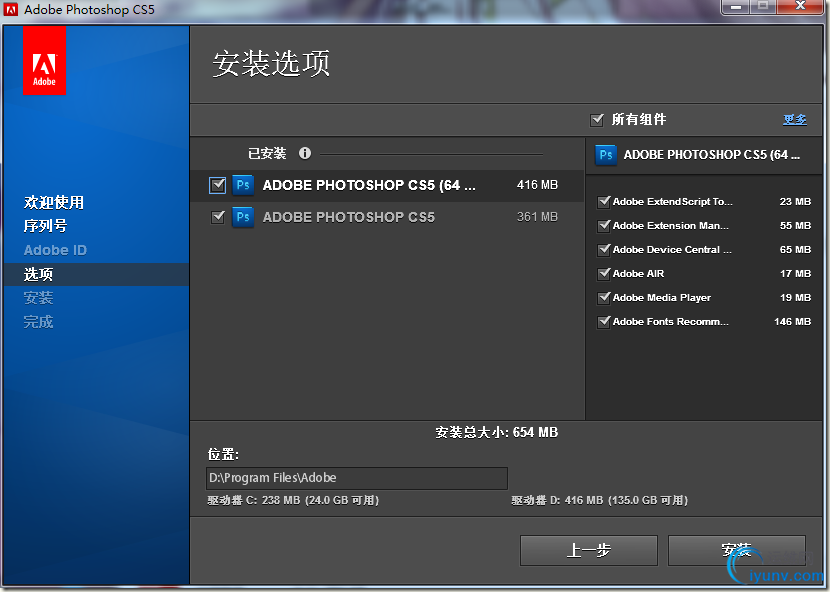Click the Adobe logo in the sidebar
The width and height of the screenshot is (830, 592).
click(x=44, y=61)
